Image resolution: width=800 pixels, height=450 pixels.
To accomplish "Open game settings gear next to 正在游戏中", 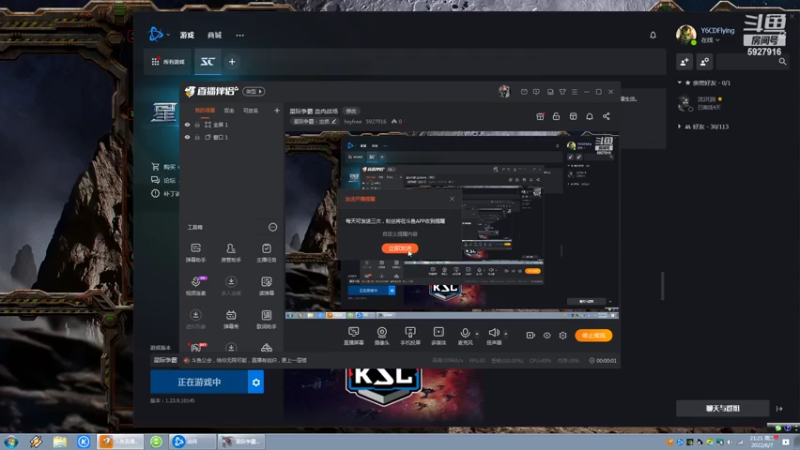I will tap(256, 382).
